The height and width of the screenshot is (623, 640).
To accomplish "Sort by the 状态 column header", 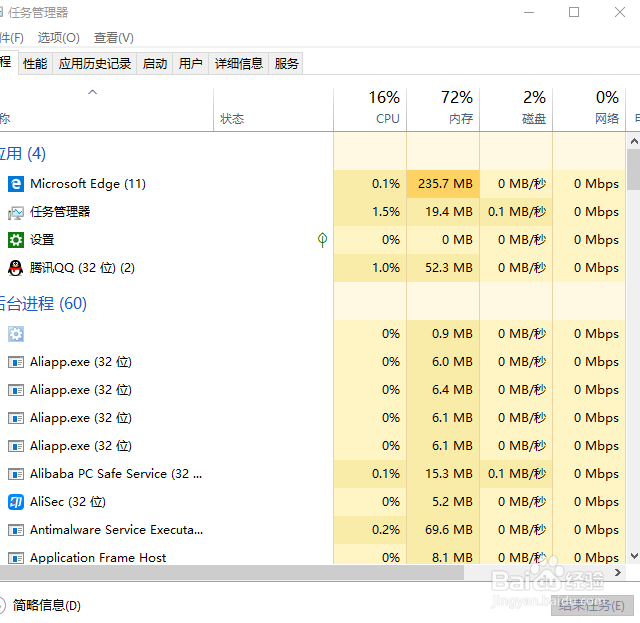I will coord(273,109).
